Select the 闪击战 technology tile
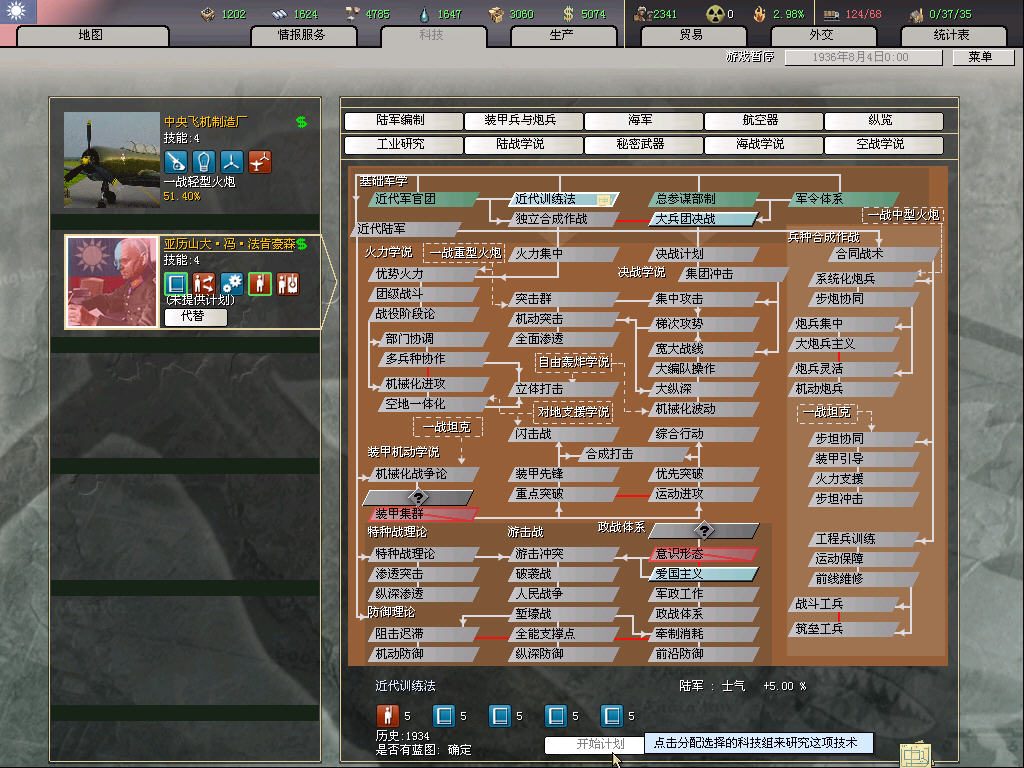 pos(563,434)
